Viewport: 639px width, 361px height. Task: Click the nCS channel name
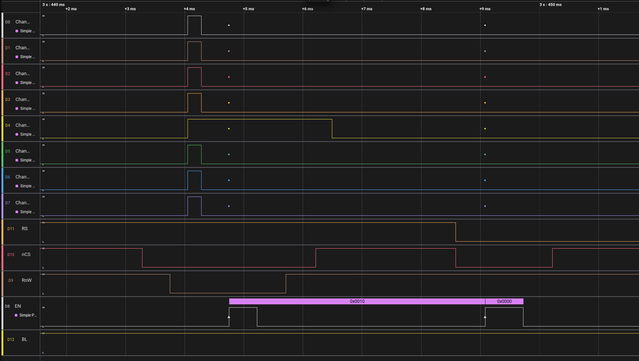tap(26, 254)
